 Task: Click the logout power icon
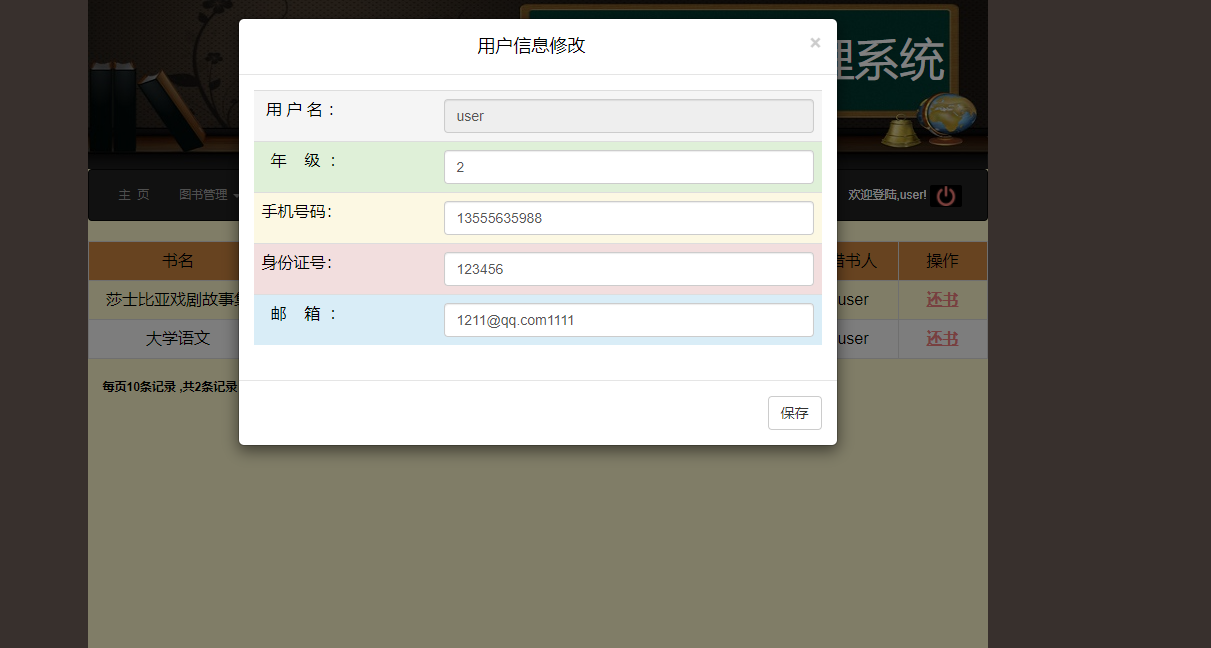945,195
